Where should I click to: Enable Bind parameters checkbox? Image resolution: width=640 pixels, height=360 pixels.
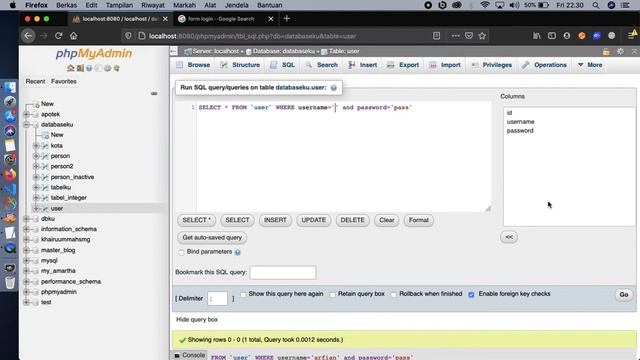[x=181, y=252]
